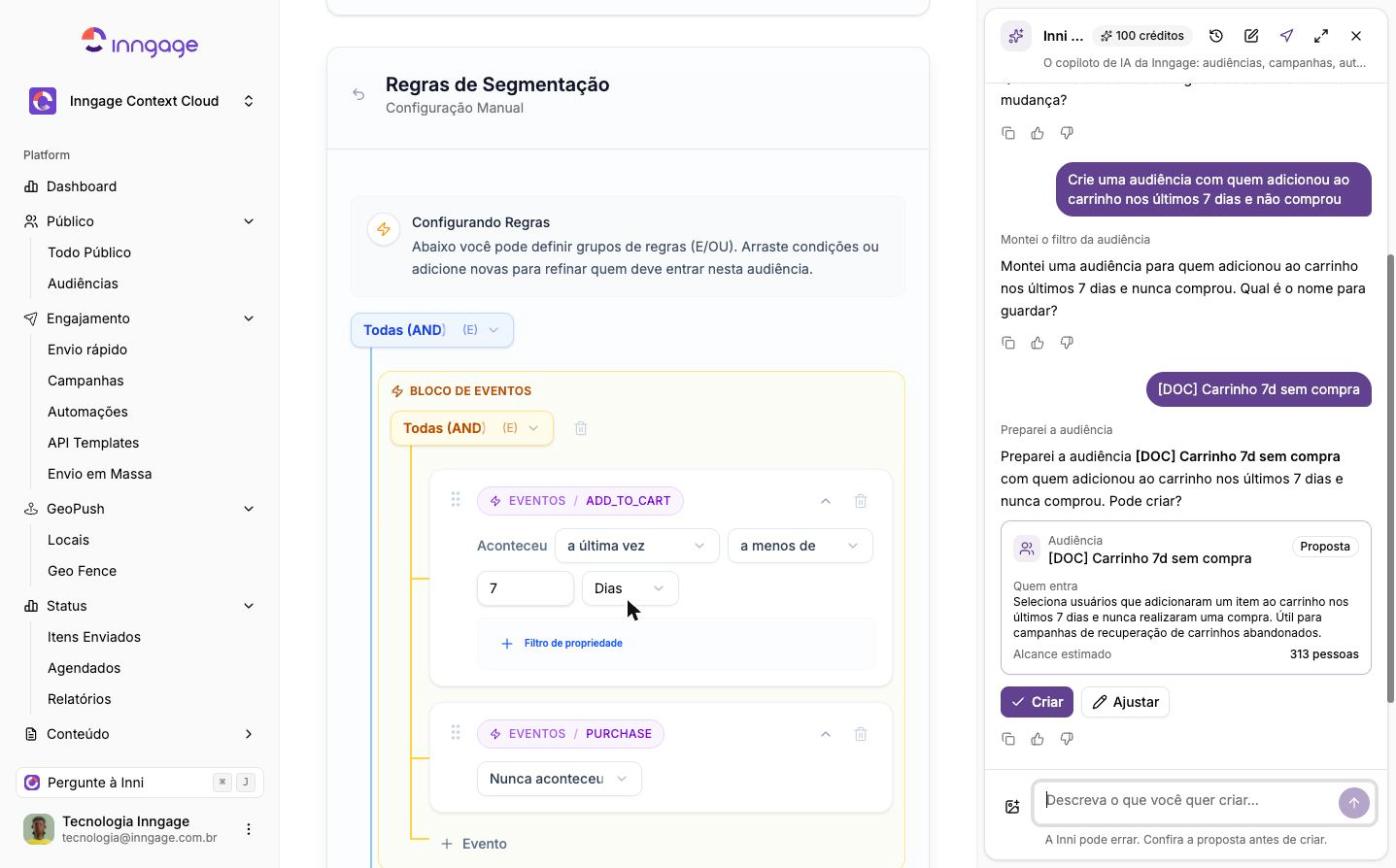Screen dimensions: 1396x868
Task: Remove the Bloco de Eventos group via trash icon
Action: point(581,428)
